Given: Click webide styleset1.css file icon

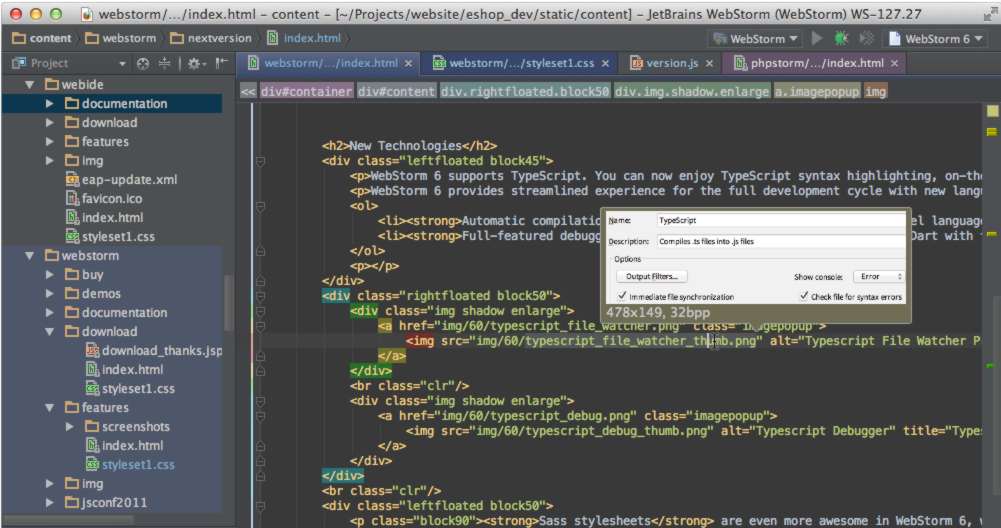Looking at the screenshot, I should 72,236.
